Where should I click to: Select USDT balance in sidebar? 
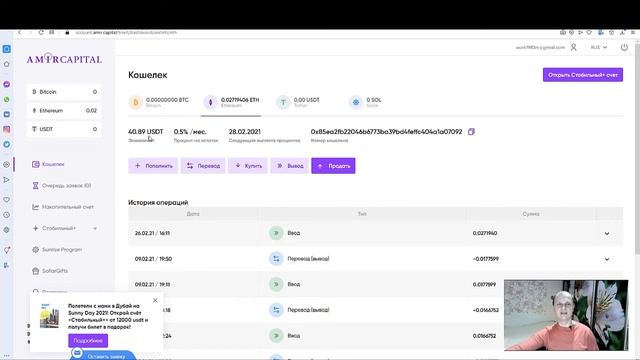coord(64,129)
